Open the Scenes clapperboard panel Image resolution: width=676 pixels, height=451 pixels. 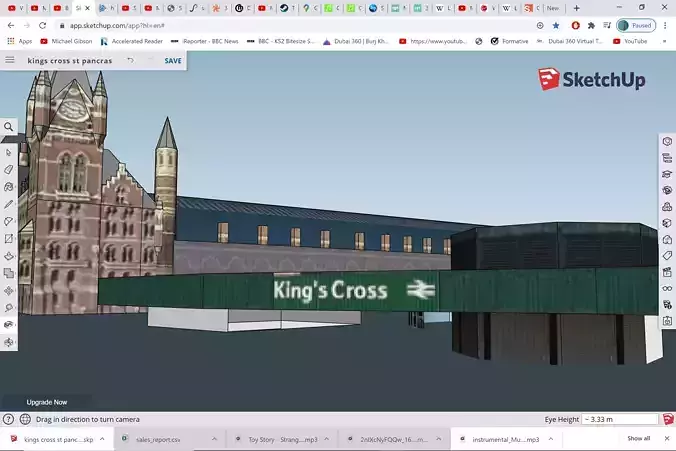(x=667, y=272)
